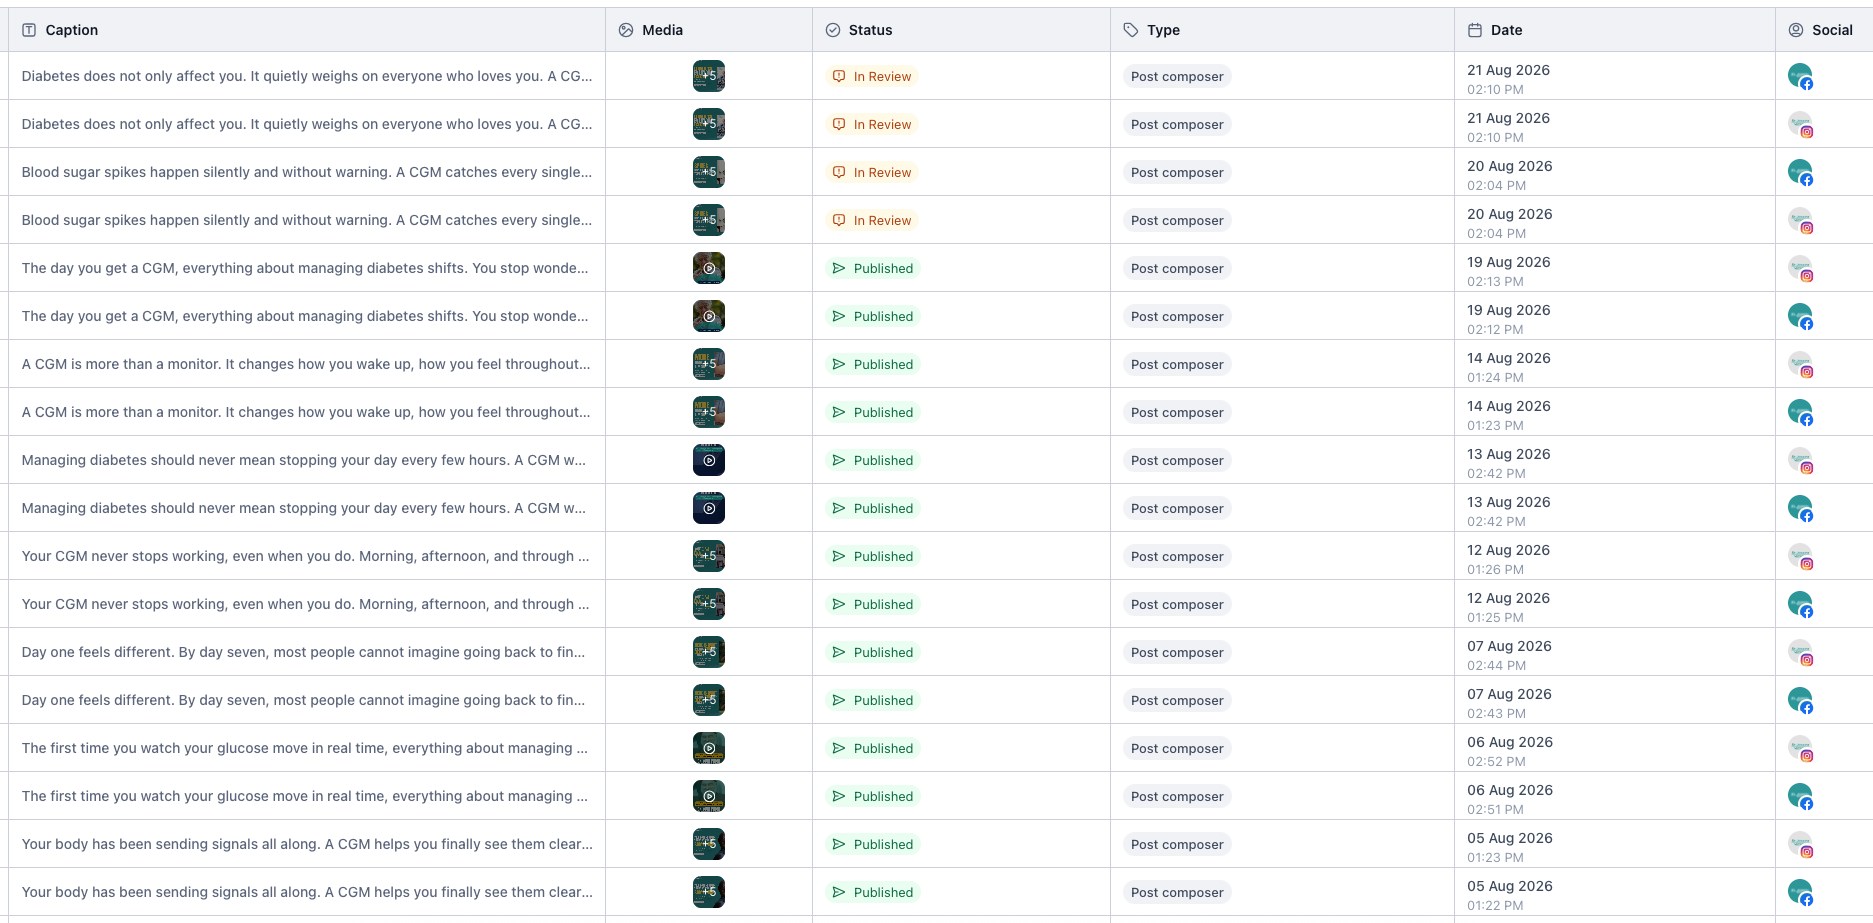This screenshot has height=923, width=1873.
Task: Play video thumbnail for 13 Aug Facebook post
Action: click(709, 508)
